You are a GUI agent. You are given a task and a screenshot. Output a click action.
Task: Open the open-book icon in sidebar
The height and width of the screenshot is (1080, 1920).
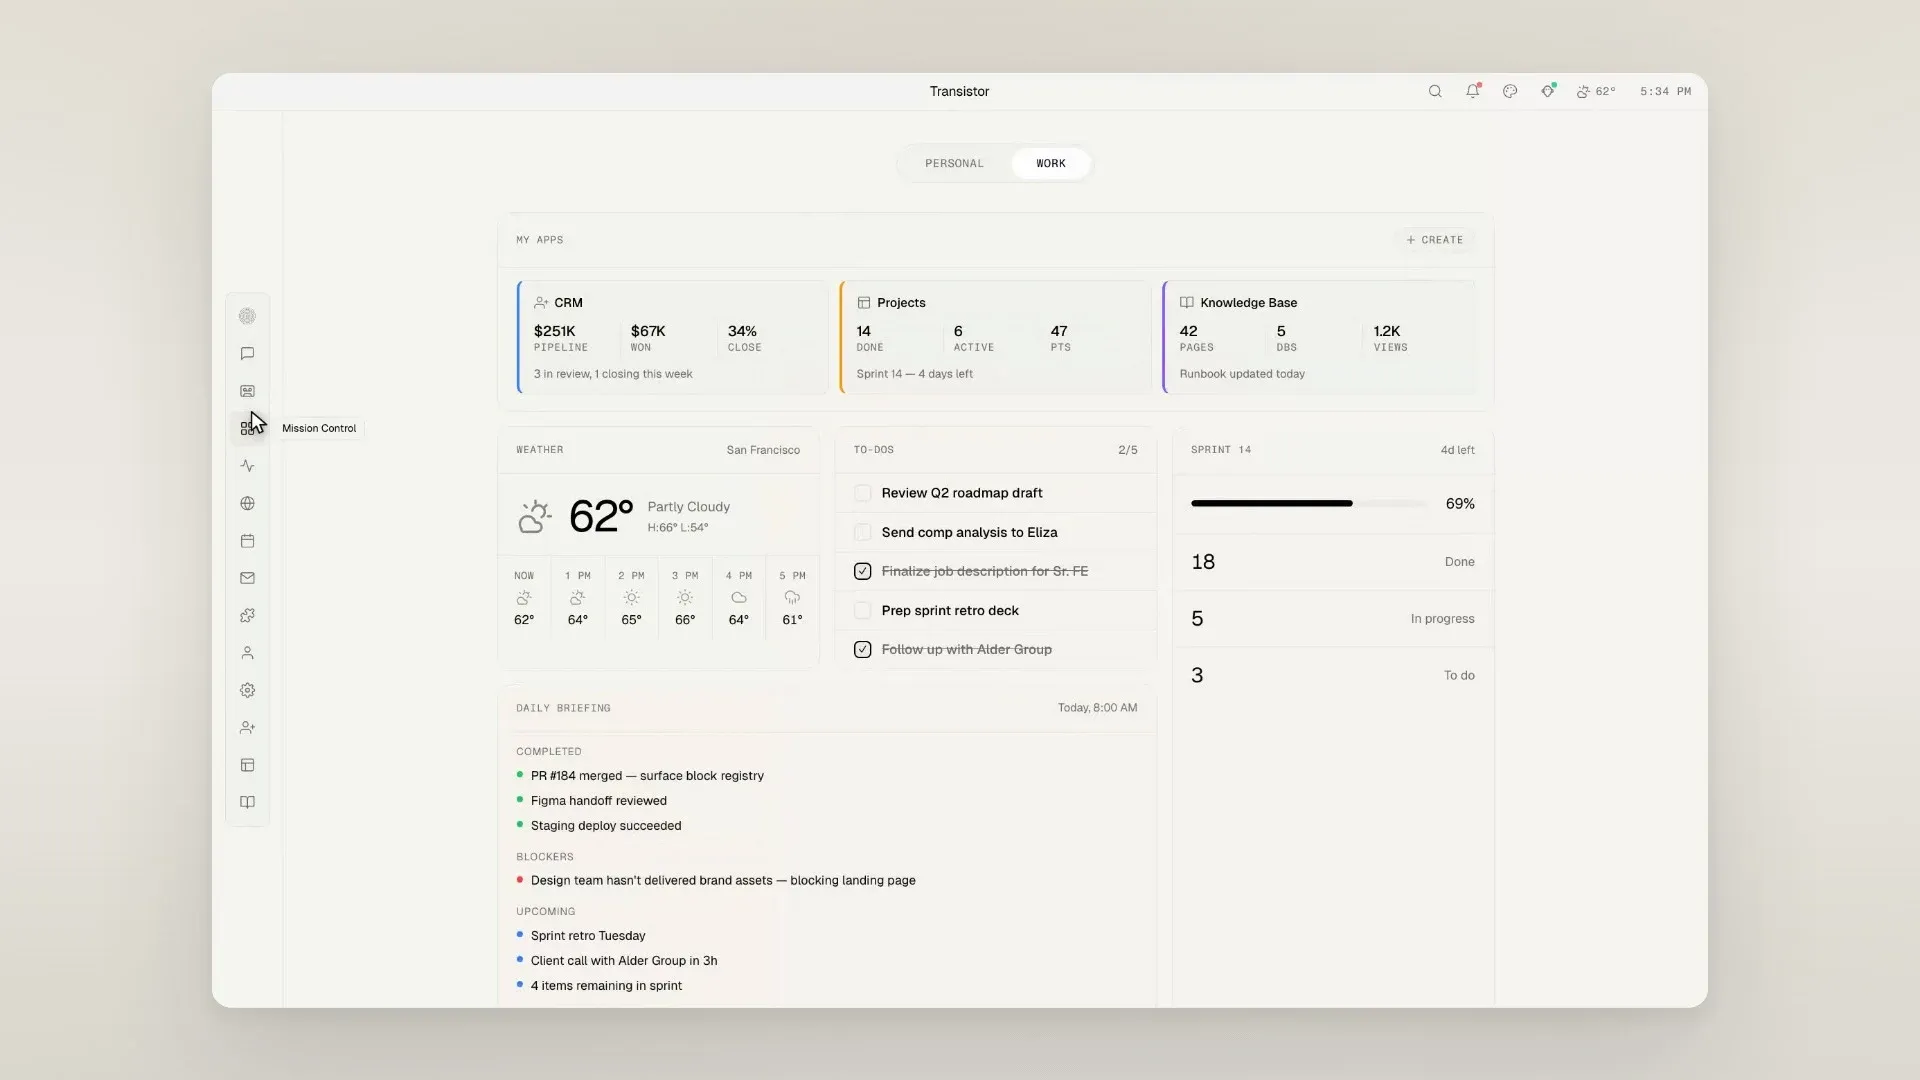247,802
